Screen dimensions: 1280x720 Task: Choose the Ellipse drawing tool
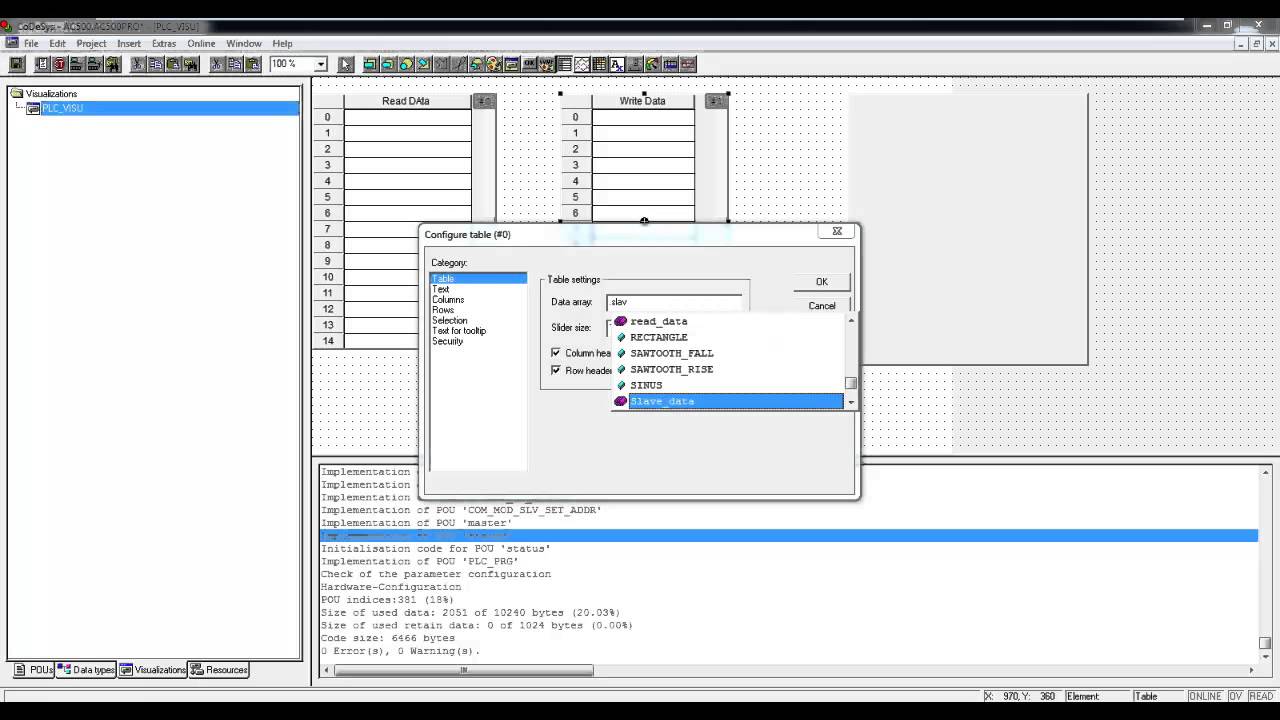pyautogui.click(x=406, y=64)
